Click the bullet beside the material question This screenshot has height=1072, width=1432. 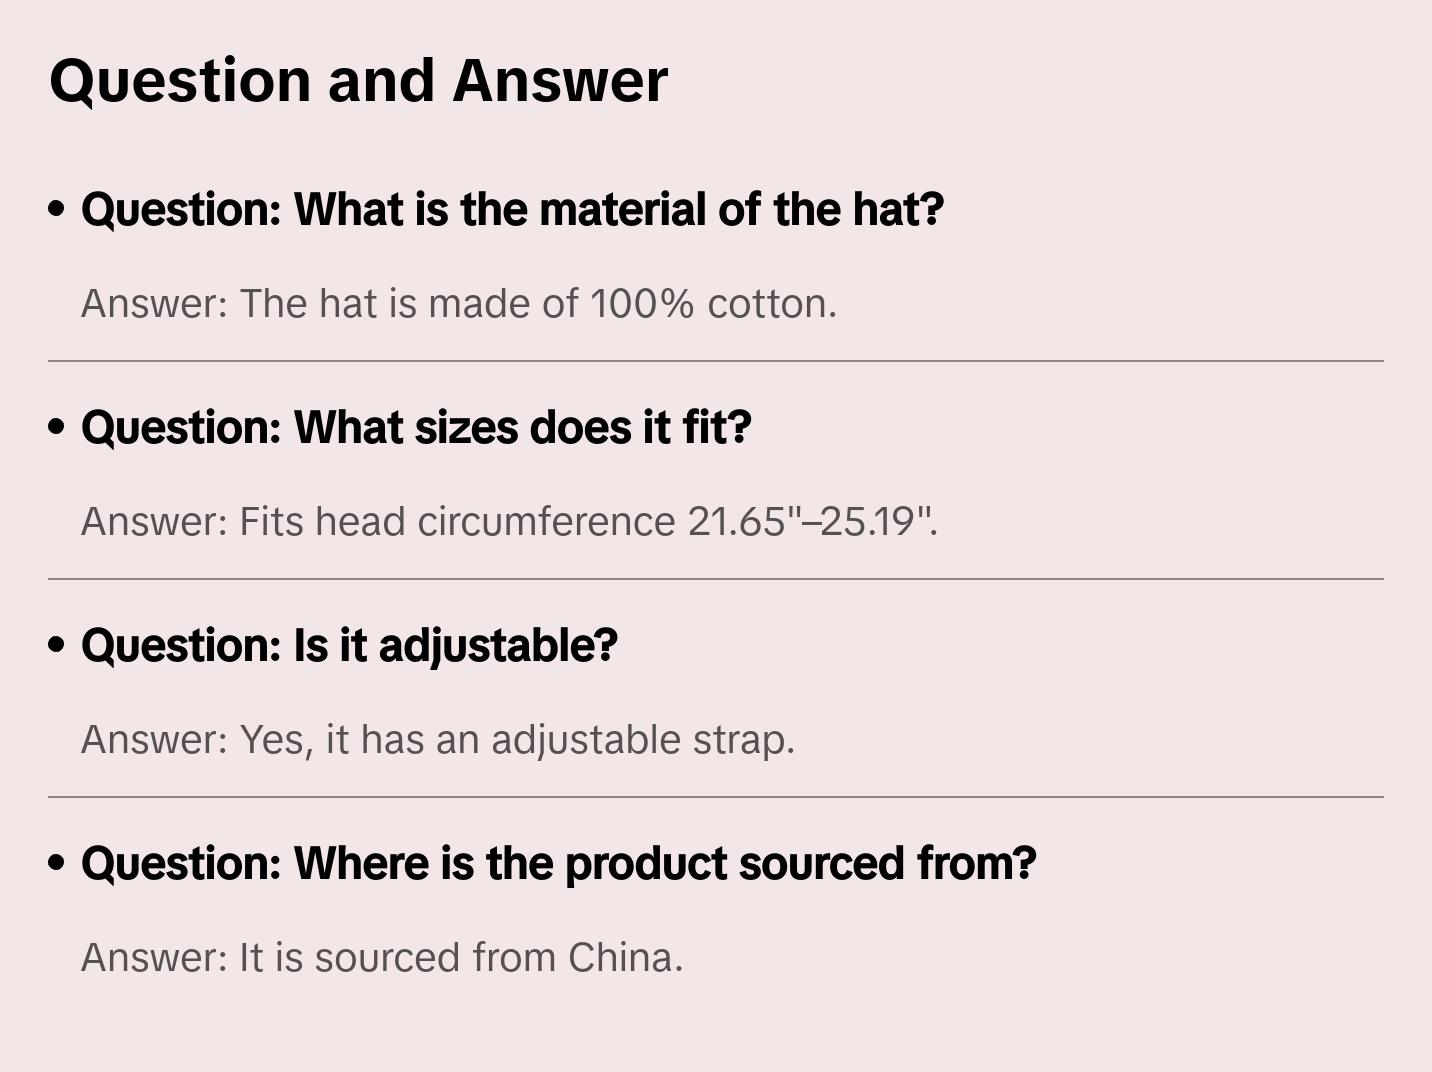(x=57, y=209)
